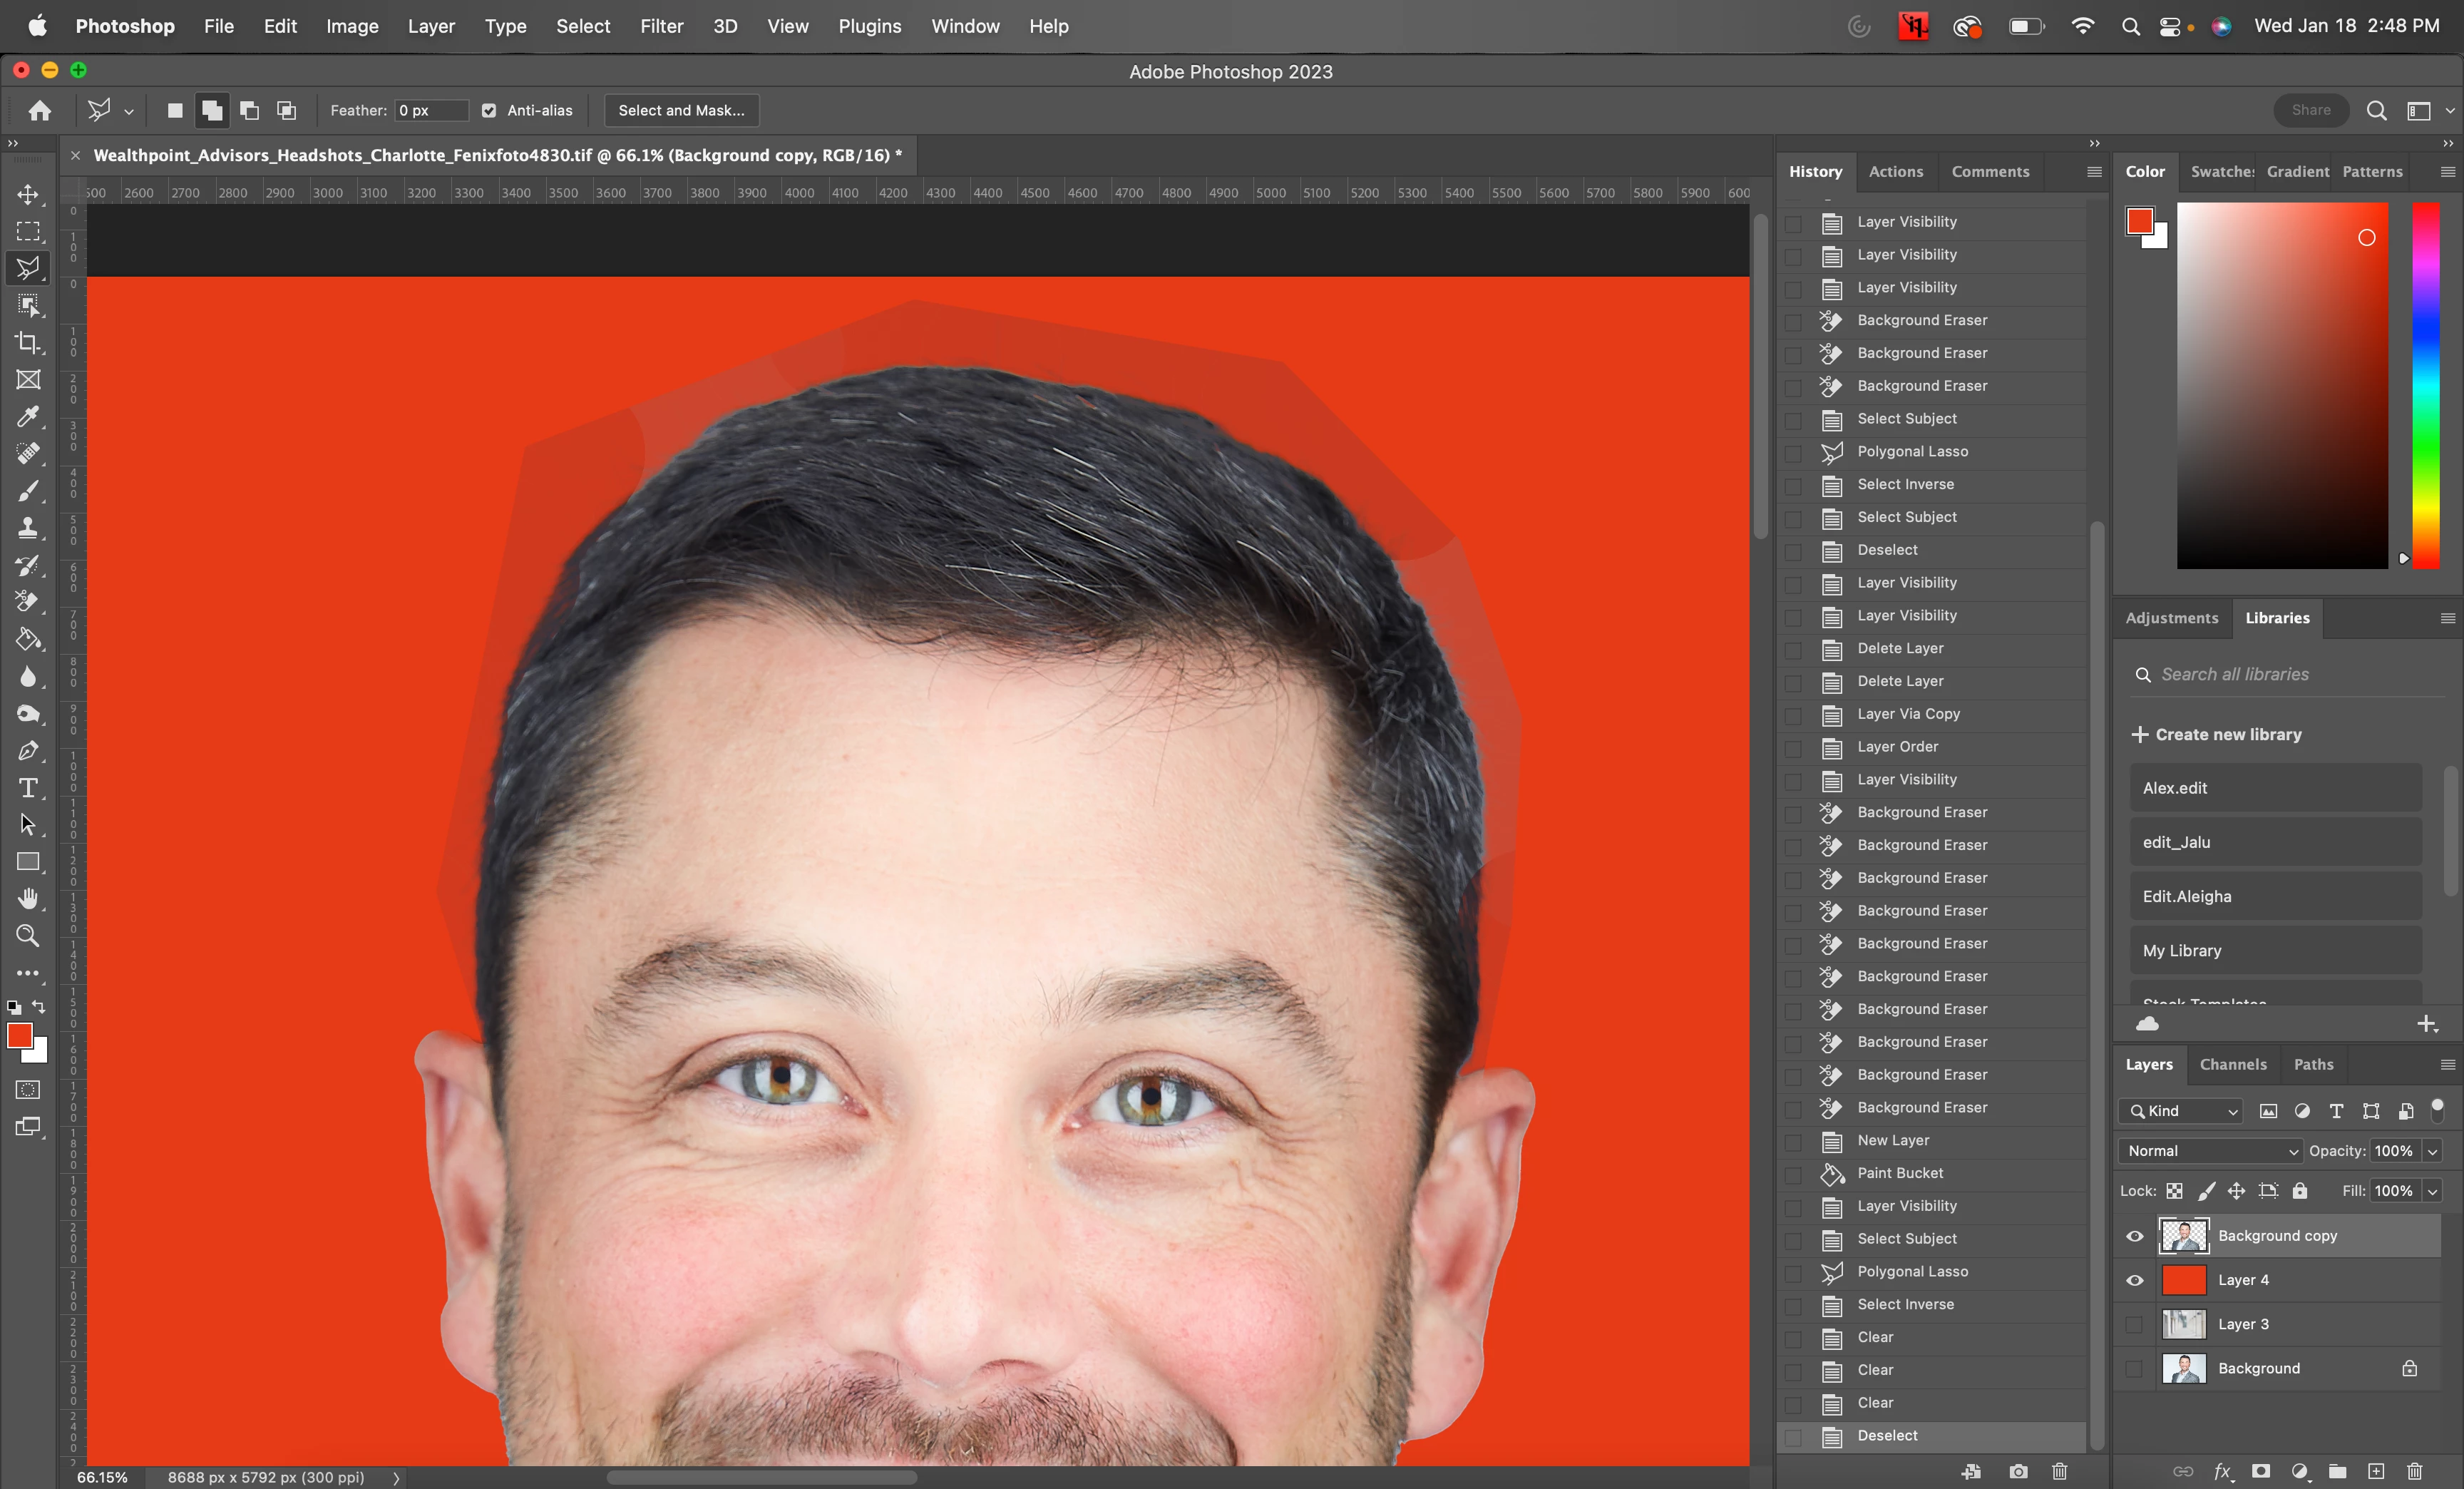The width and height of the screenshot is (2464, 1489).
Task: Add a layer mask from the Layers panel
Action: (2261, 1471)
